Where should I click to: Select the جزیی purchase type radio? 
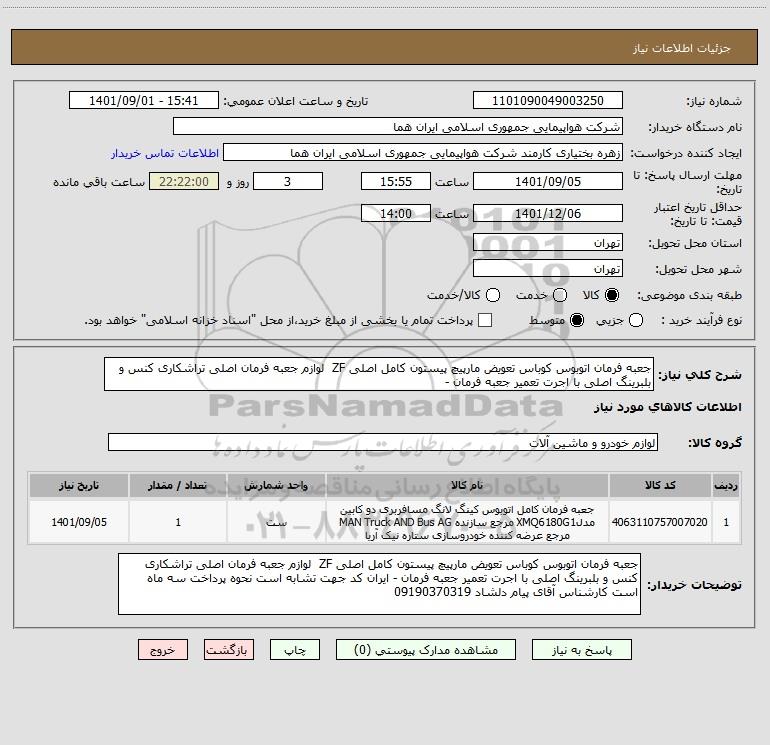point(636,320)
